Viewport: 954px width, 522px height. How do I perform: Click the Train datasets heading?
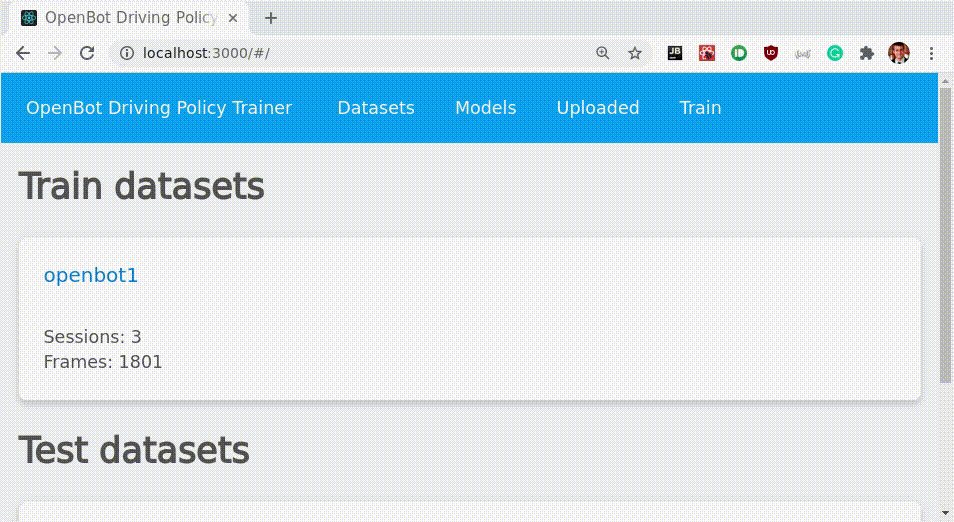pyautogui.click(x=141, y=186)
